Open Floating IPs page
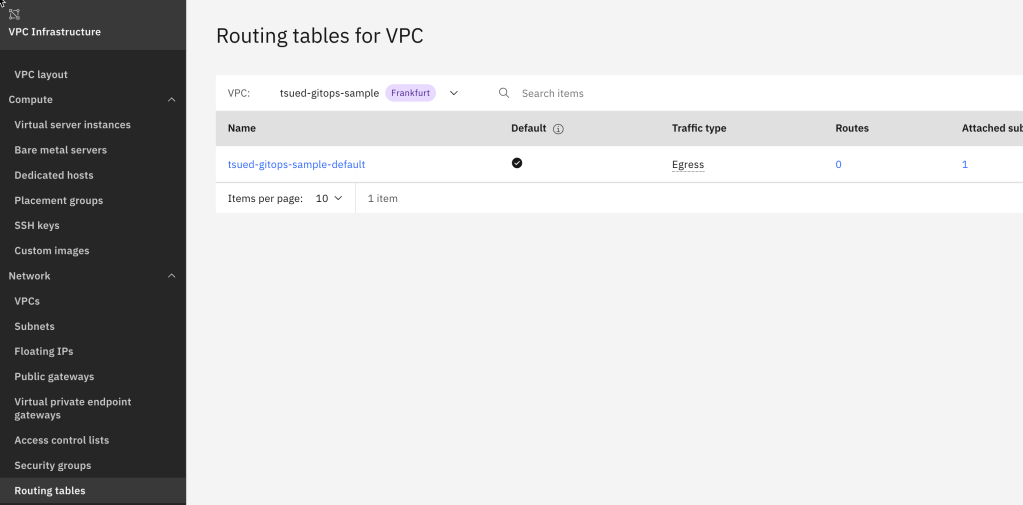This screenshot has height=505, width=1023. coord(44,351)
